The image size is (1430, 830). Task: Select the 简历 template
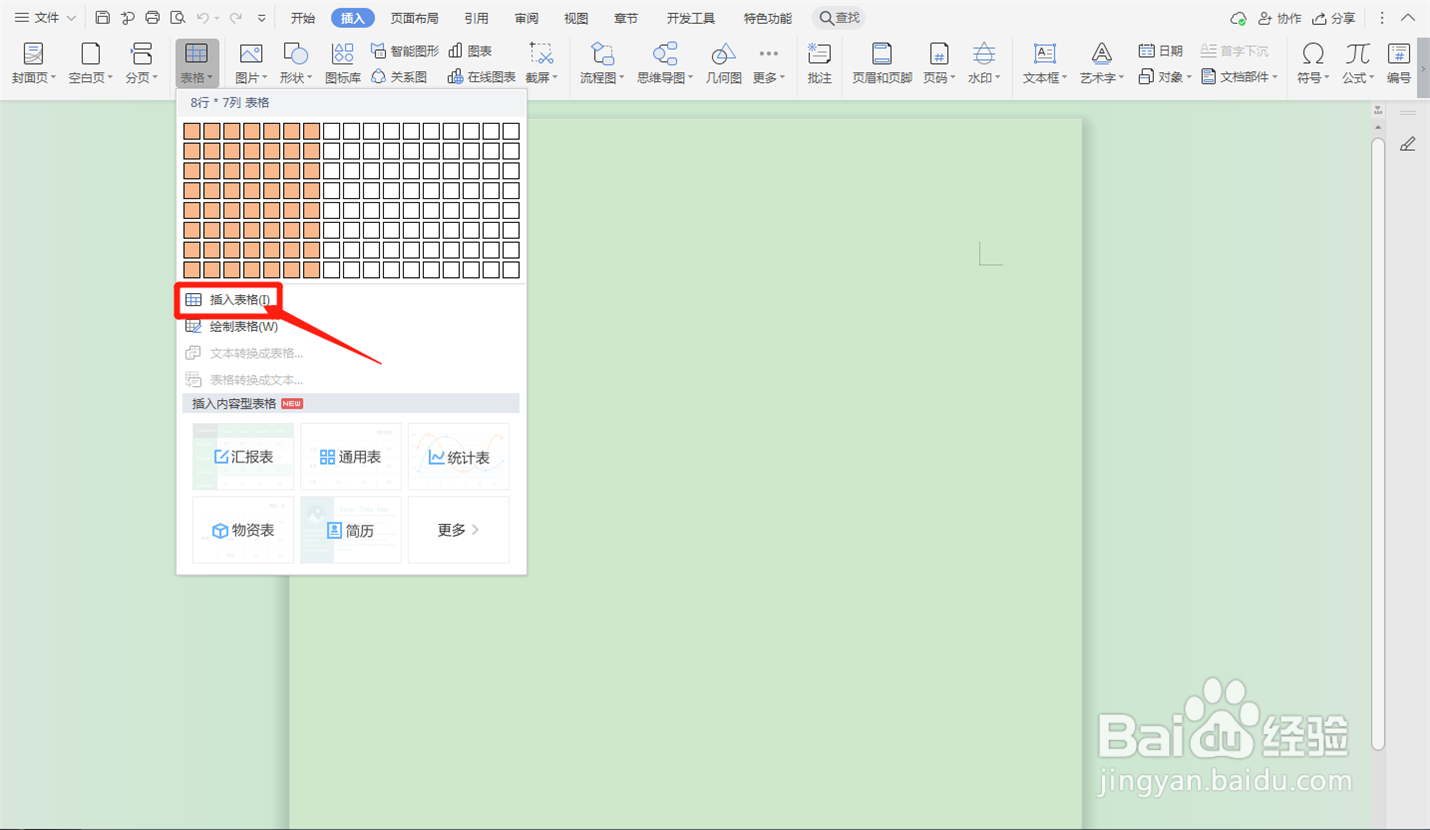[351, 530]
